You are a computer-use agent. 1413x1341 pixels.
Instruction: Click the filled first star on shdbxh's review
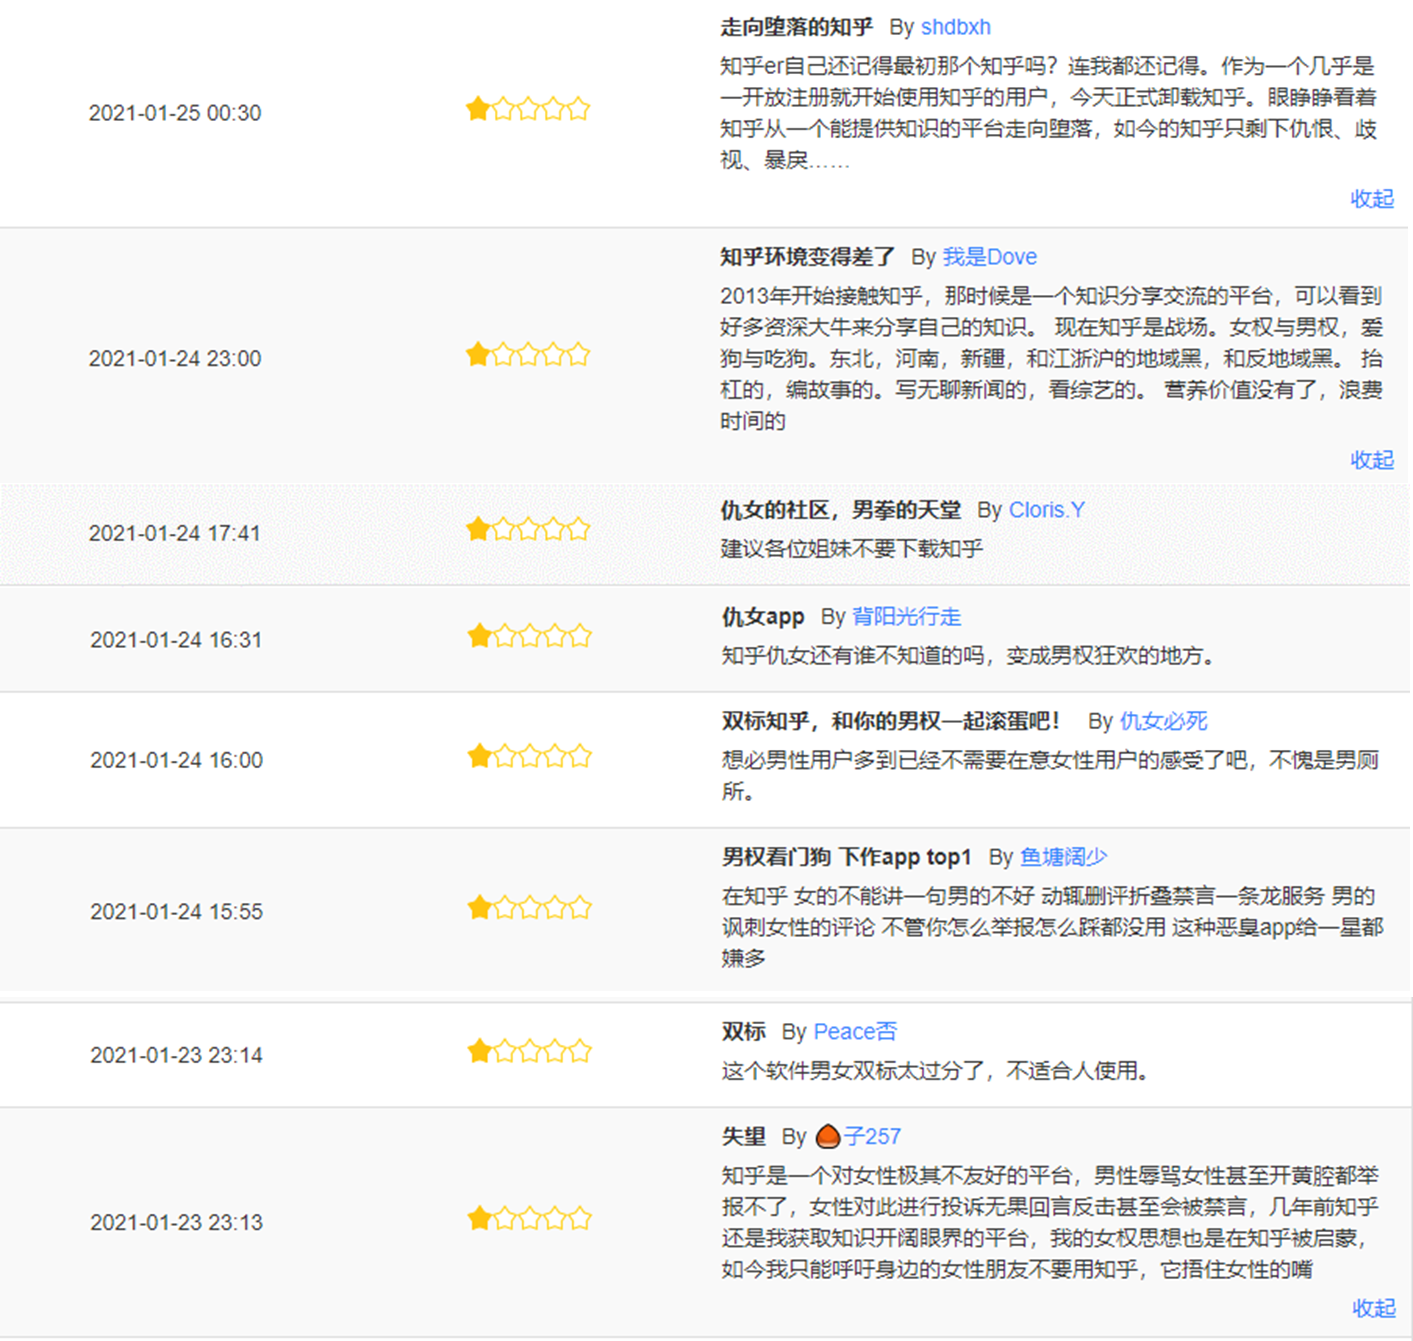[x=478, y=109]
